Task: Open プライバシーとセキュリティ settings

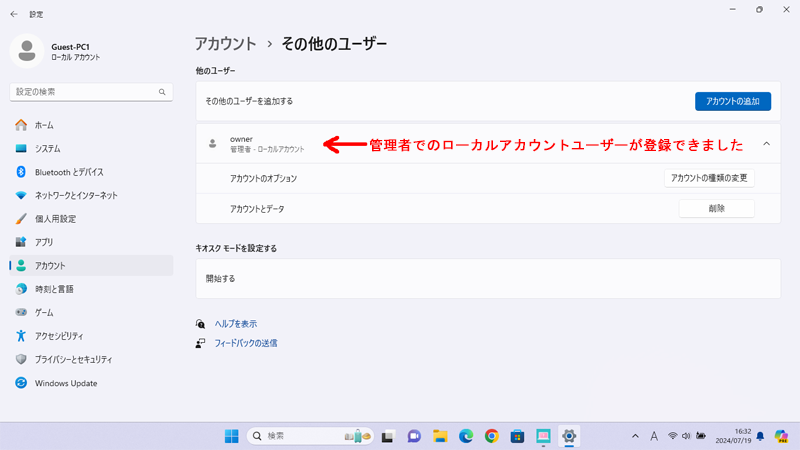Action: coord(73,359)
